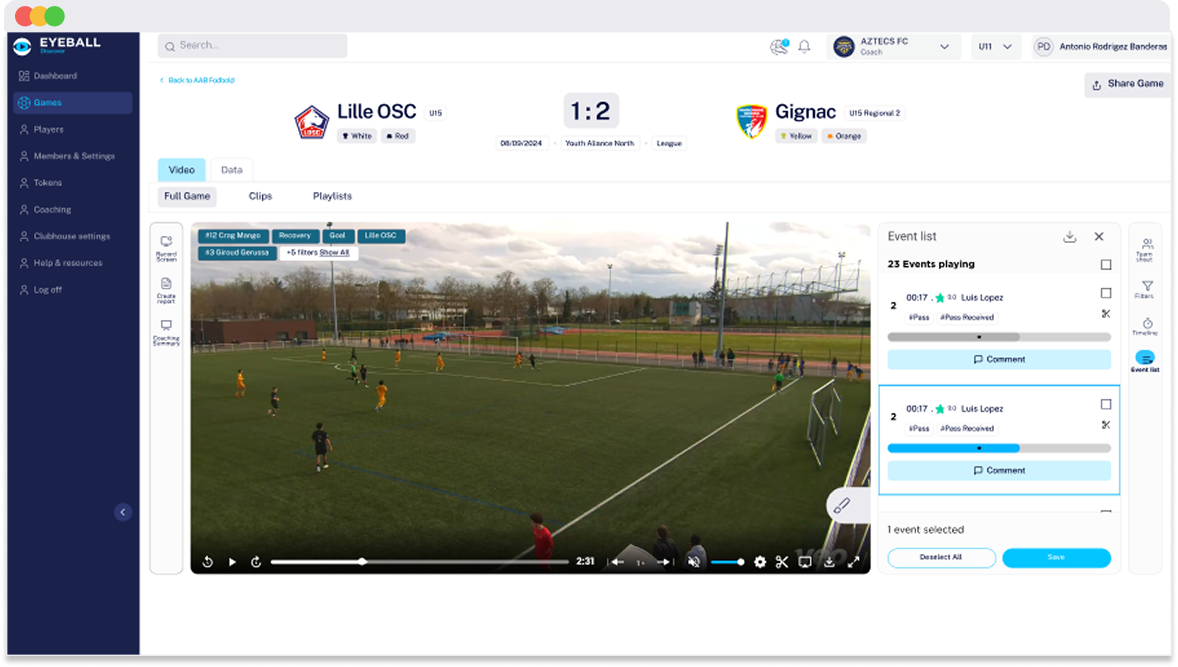
Task: Download the event list
Action: (1069, 237)
